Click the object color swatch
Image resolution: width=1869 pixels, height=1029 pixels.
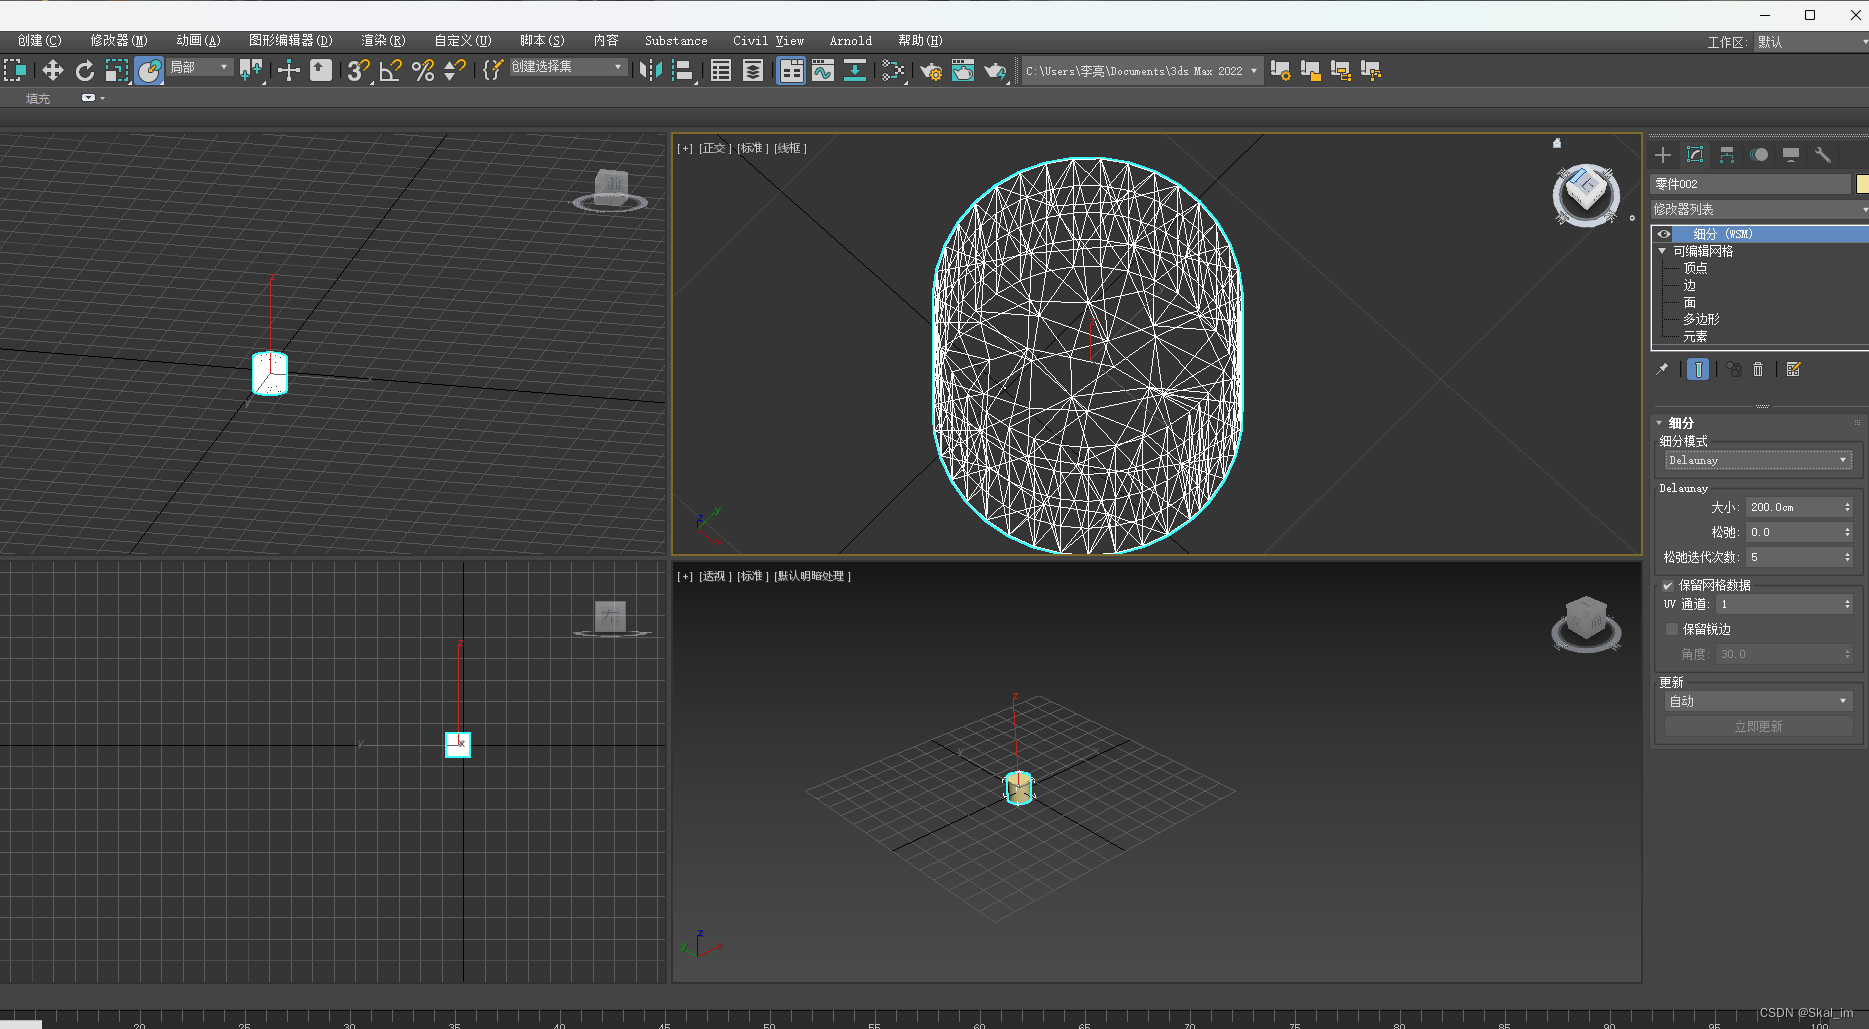click(1862, 184)
